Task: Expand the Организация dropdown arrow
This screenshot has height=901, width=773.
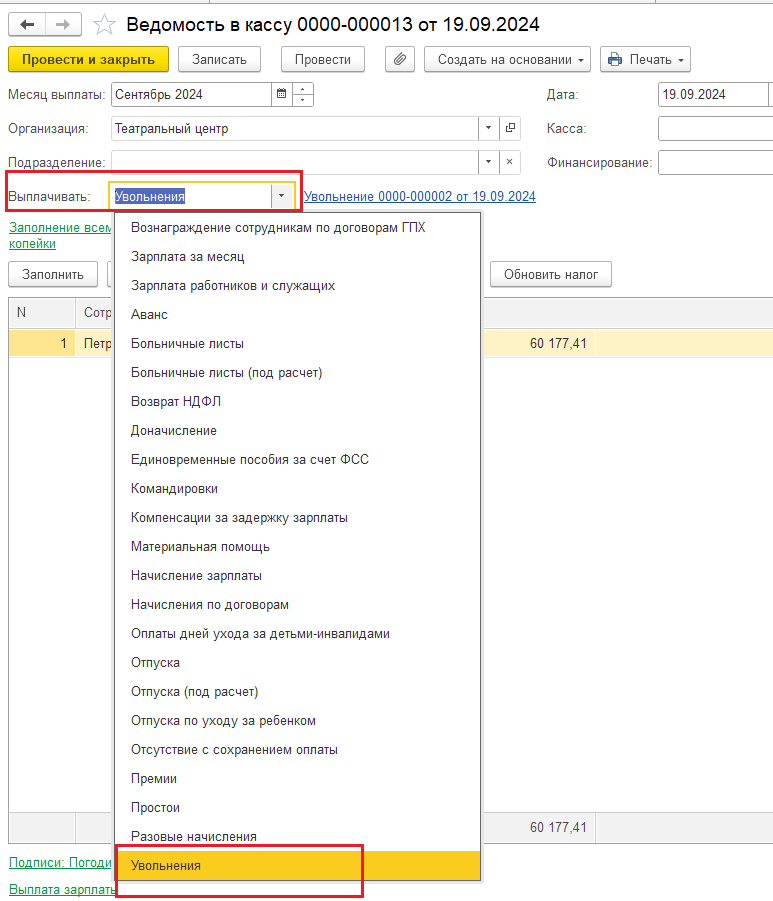Action: pos(489,128)
